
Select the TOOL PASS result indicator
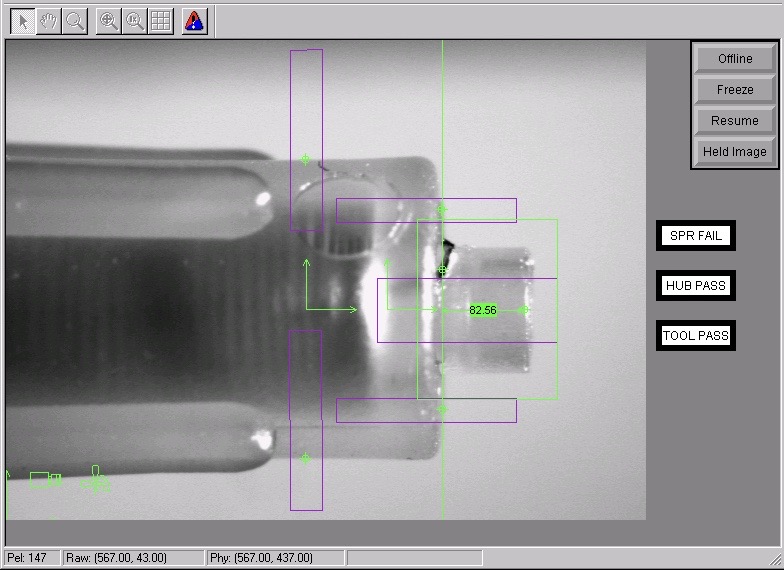point(696,336)
